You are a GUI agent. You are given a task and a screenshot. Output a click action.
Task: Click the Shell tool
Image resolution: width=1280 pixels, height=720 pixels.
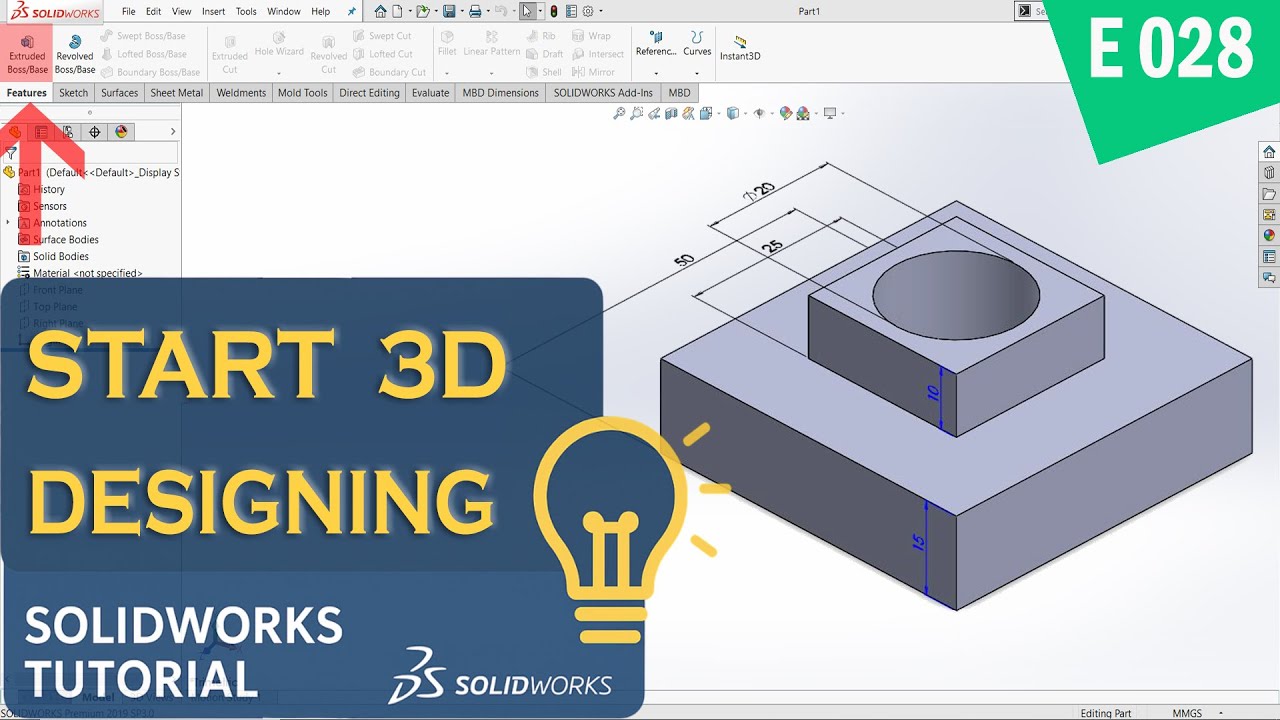(x=543, y=72)
